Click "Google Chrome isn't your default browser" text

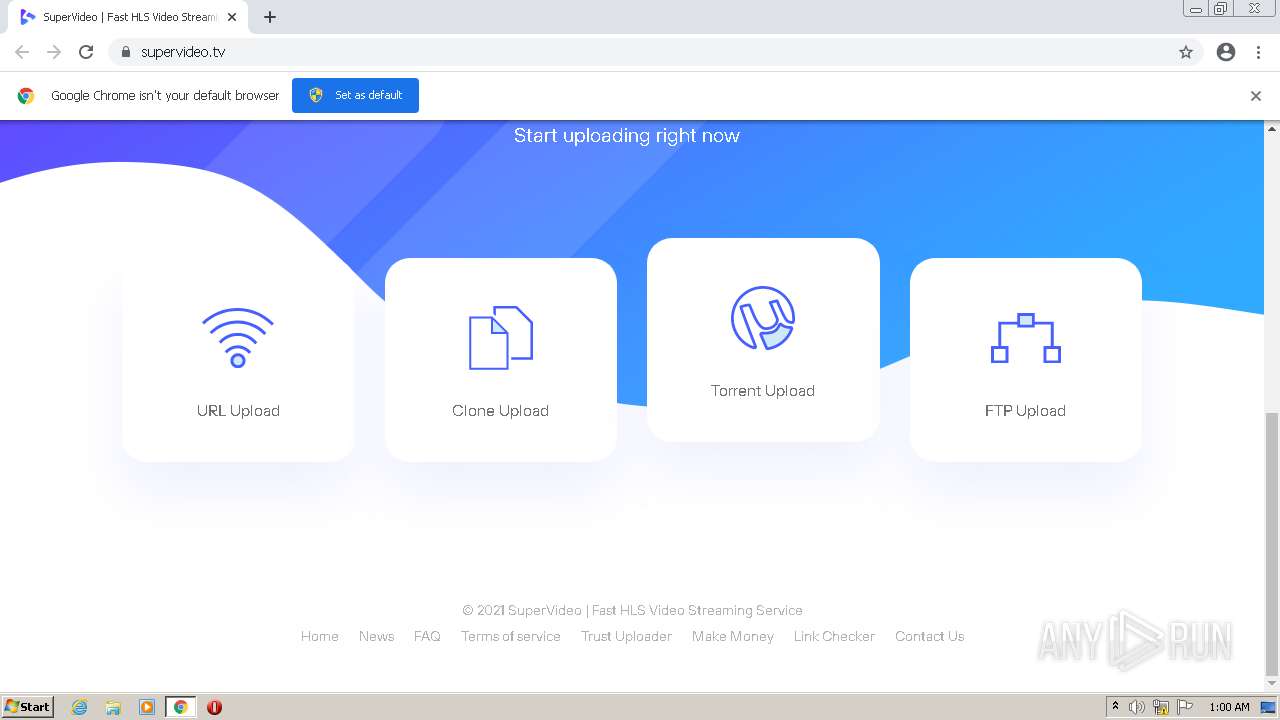tap(165, 96)
